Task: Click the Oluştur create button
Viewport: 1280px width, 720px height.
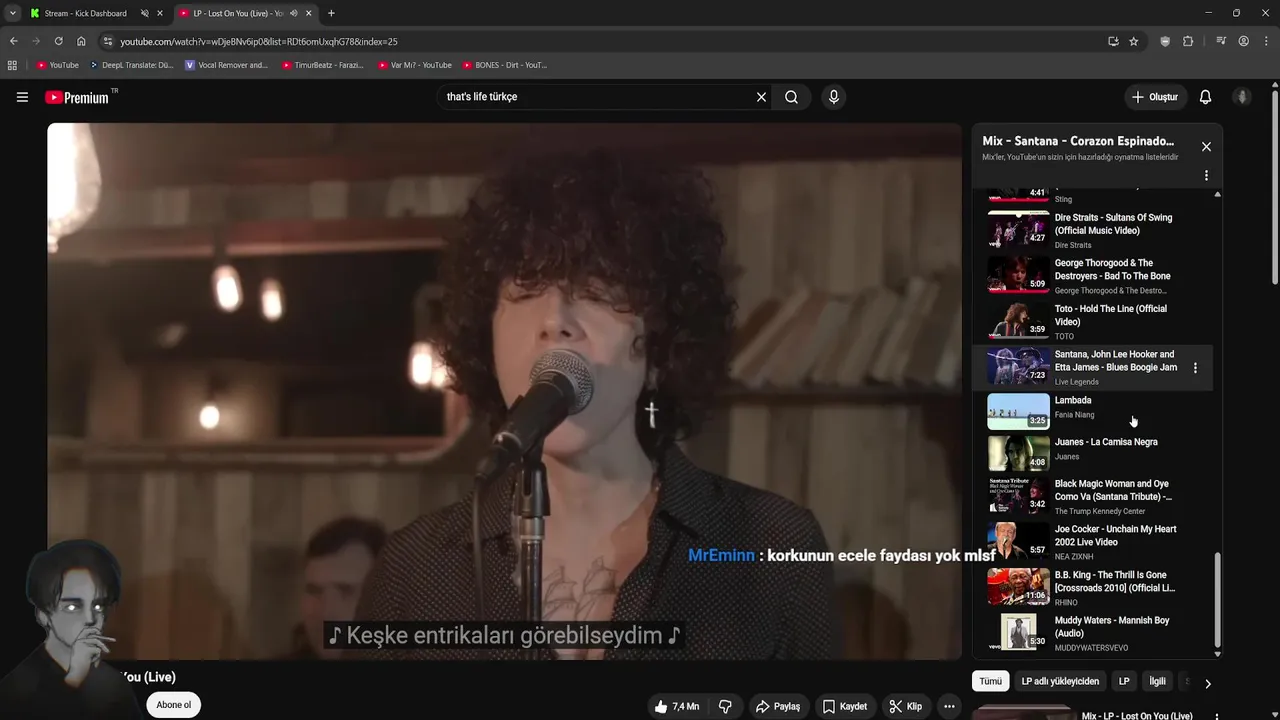Action: click(1154, 97)
